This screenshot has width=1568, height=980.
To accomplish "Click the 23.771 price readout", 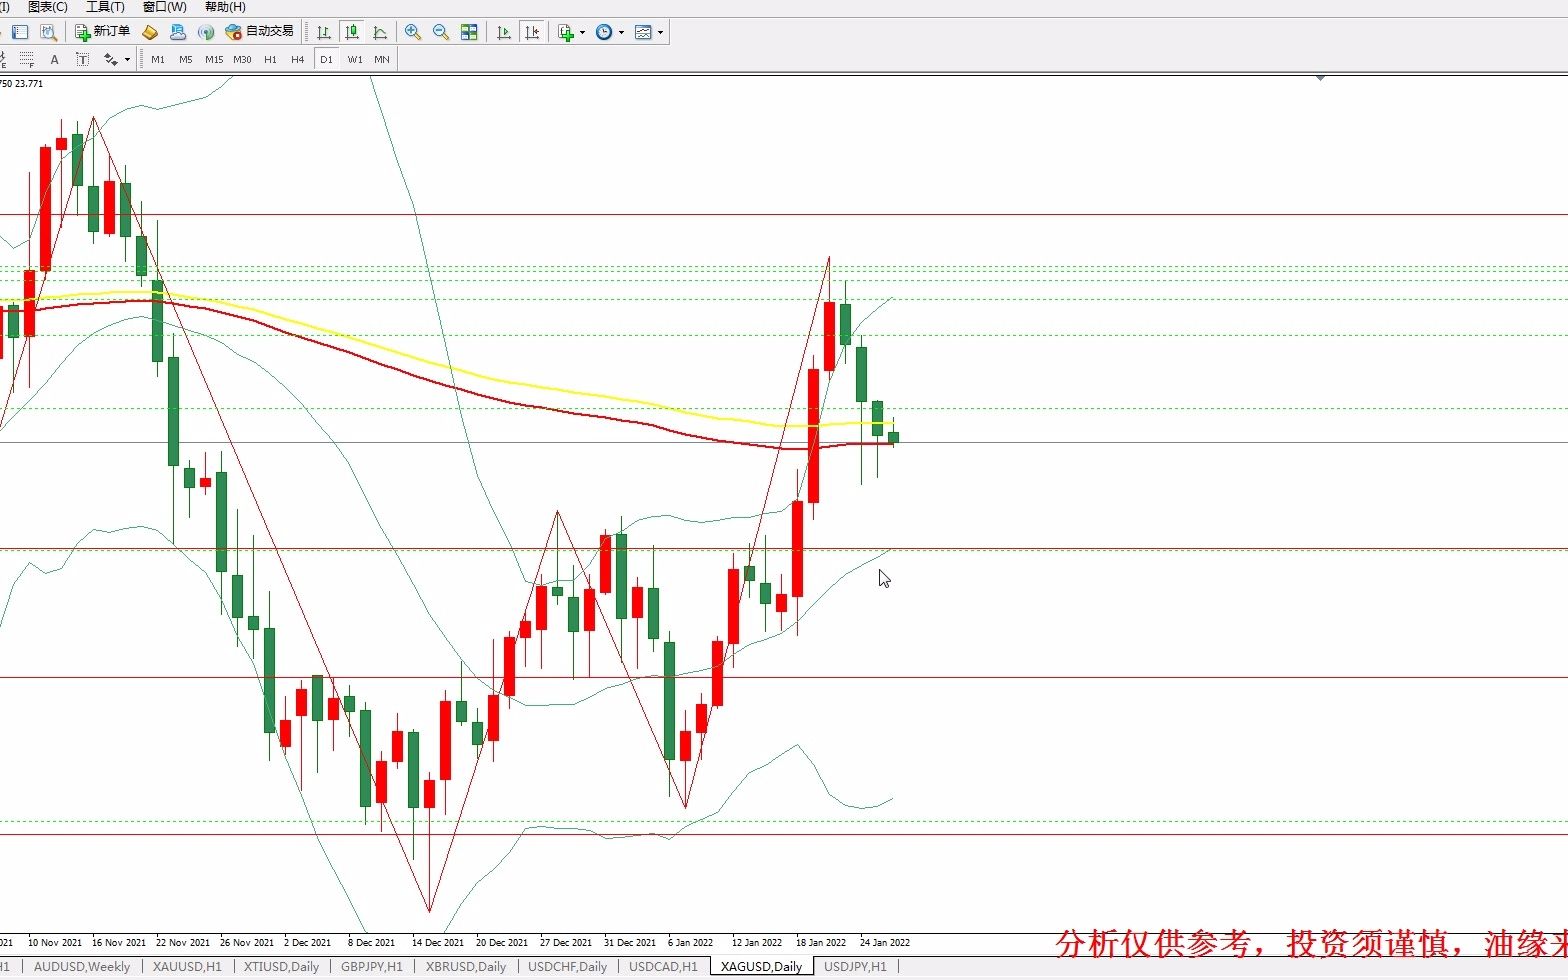I will (x=29, y=84).
